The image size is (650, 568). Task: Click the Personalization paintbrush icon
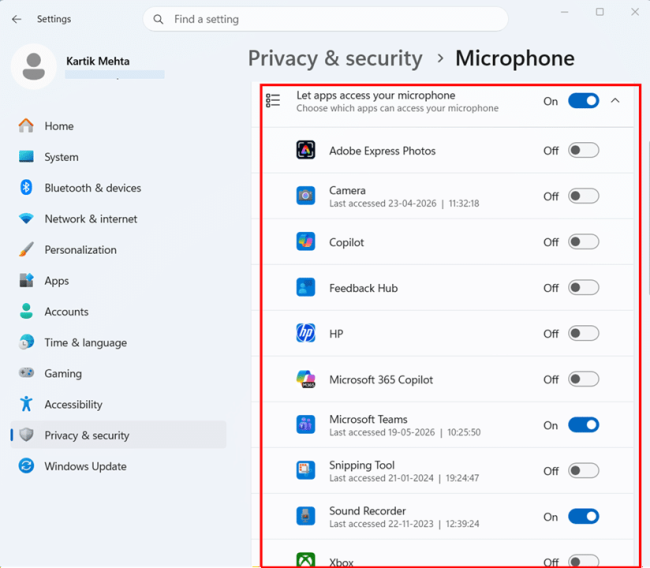[x=26, y=250]
